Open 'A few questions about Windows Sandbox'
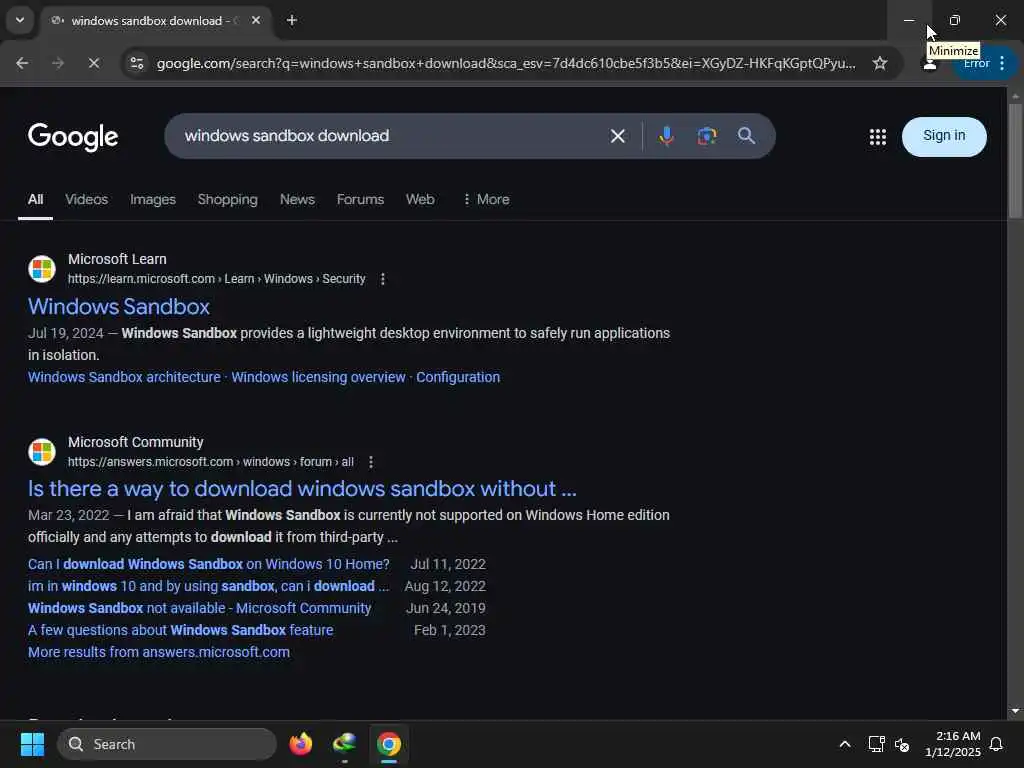The image size is (1024, 768). [180, 630]
